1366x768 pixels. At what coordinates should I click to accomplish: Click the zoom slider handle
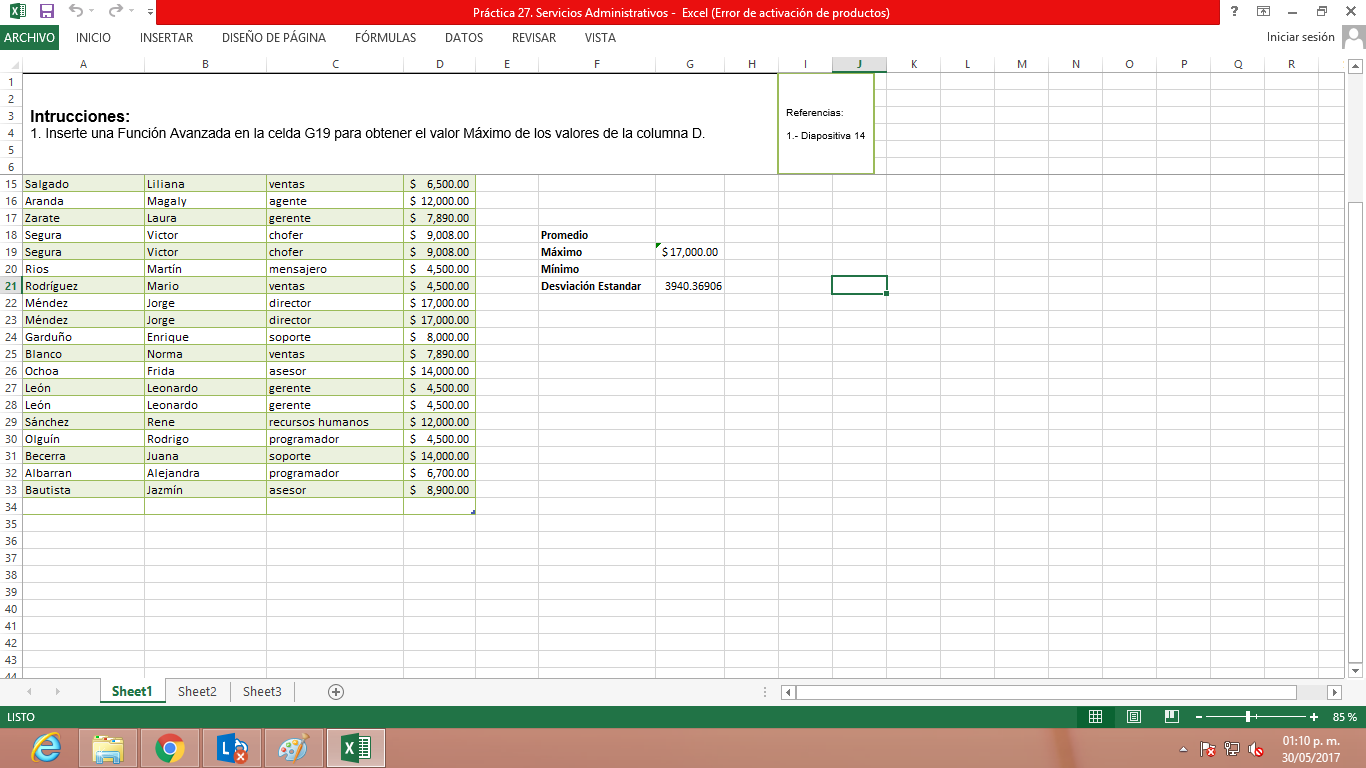(1249, 717)
